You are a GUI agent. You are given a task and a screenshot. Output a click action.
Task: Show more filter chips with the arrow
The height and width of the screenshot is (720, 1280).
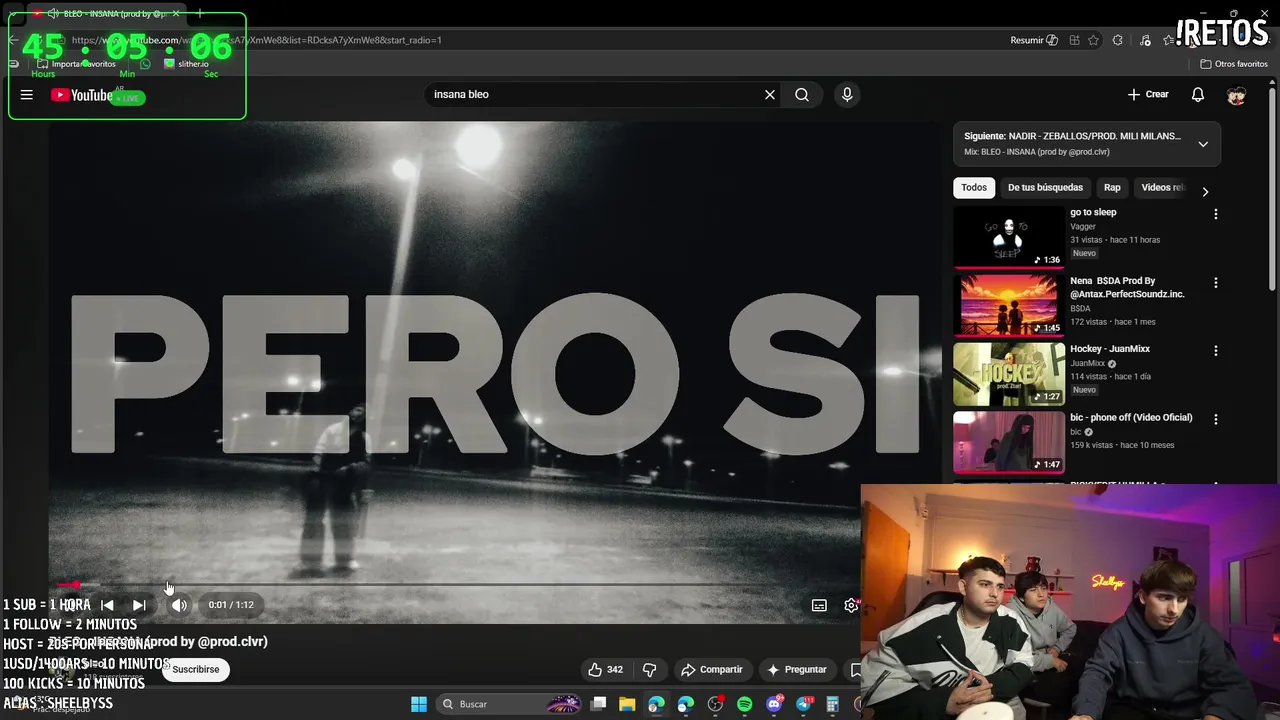[x=1205, y=191]
